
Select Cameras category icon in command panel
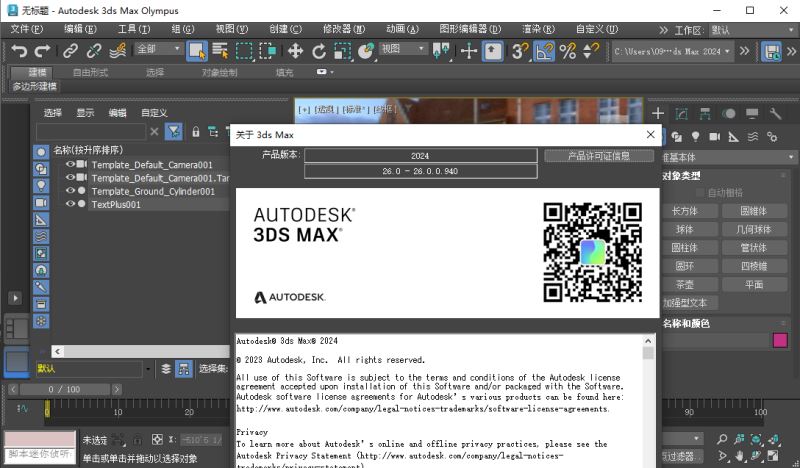pos(715,137)
